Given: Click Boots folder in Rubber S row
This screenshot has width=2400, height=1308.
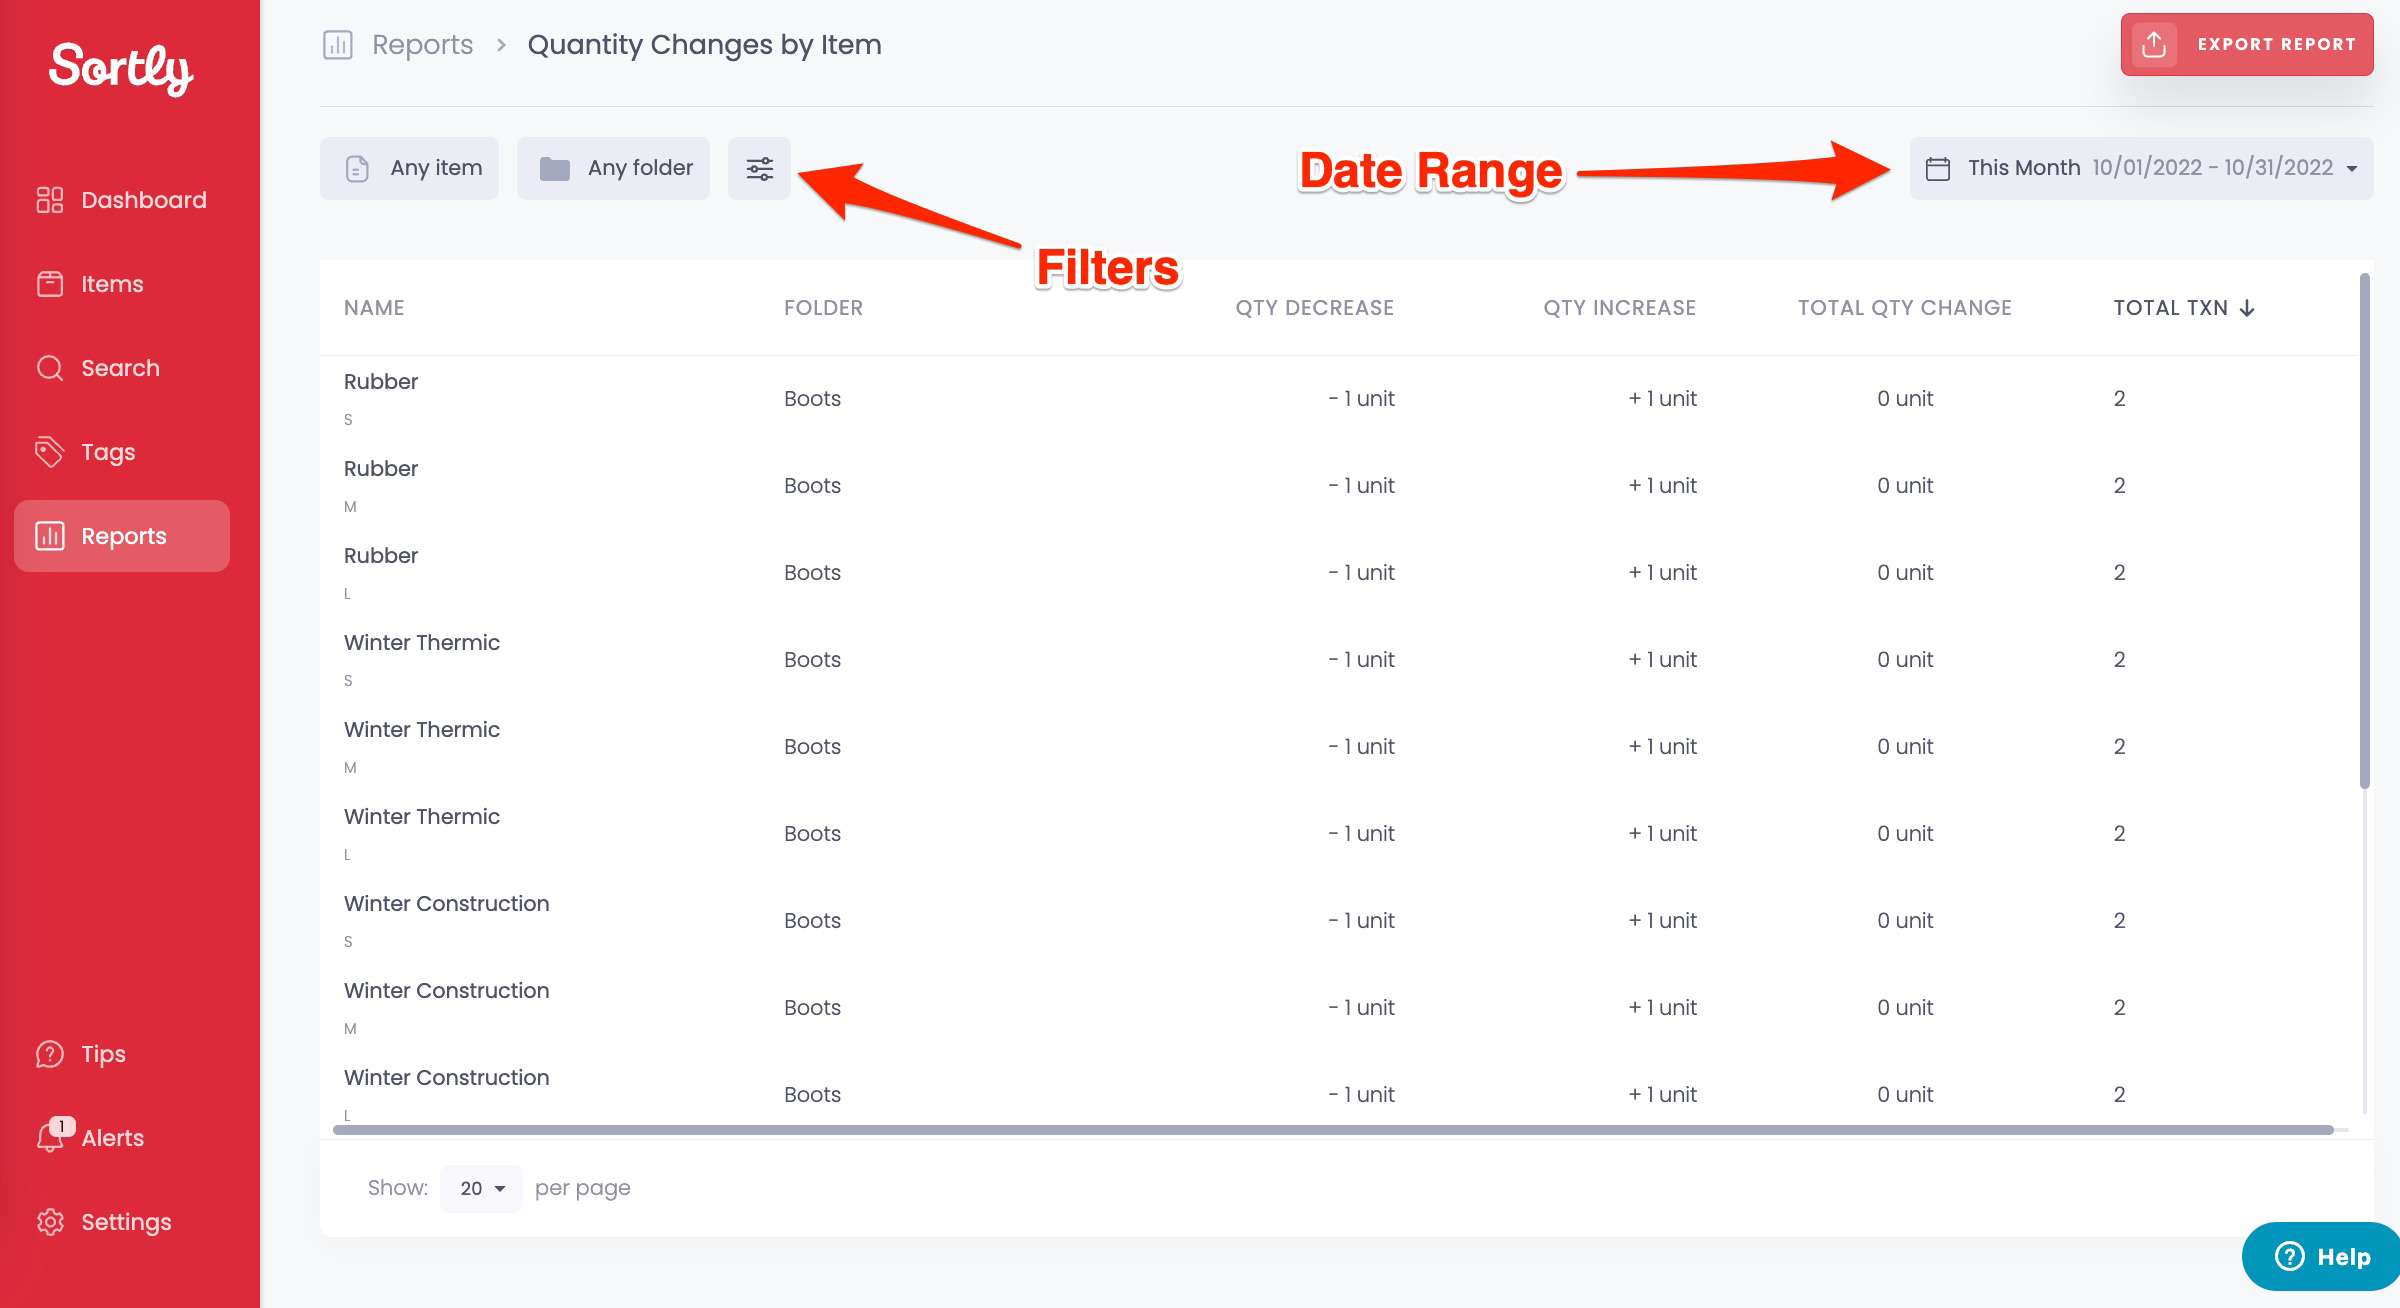Looking at the screenshot, I should point(812,399).
